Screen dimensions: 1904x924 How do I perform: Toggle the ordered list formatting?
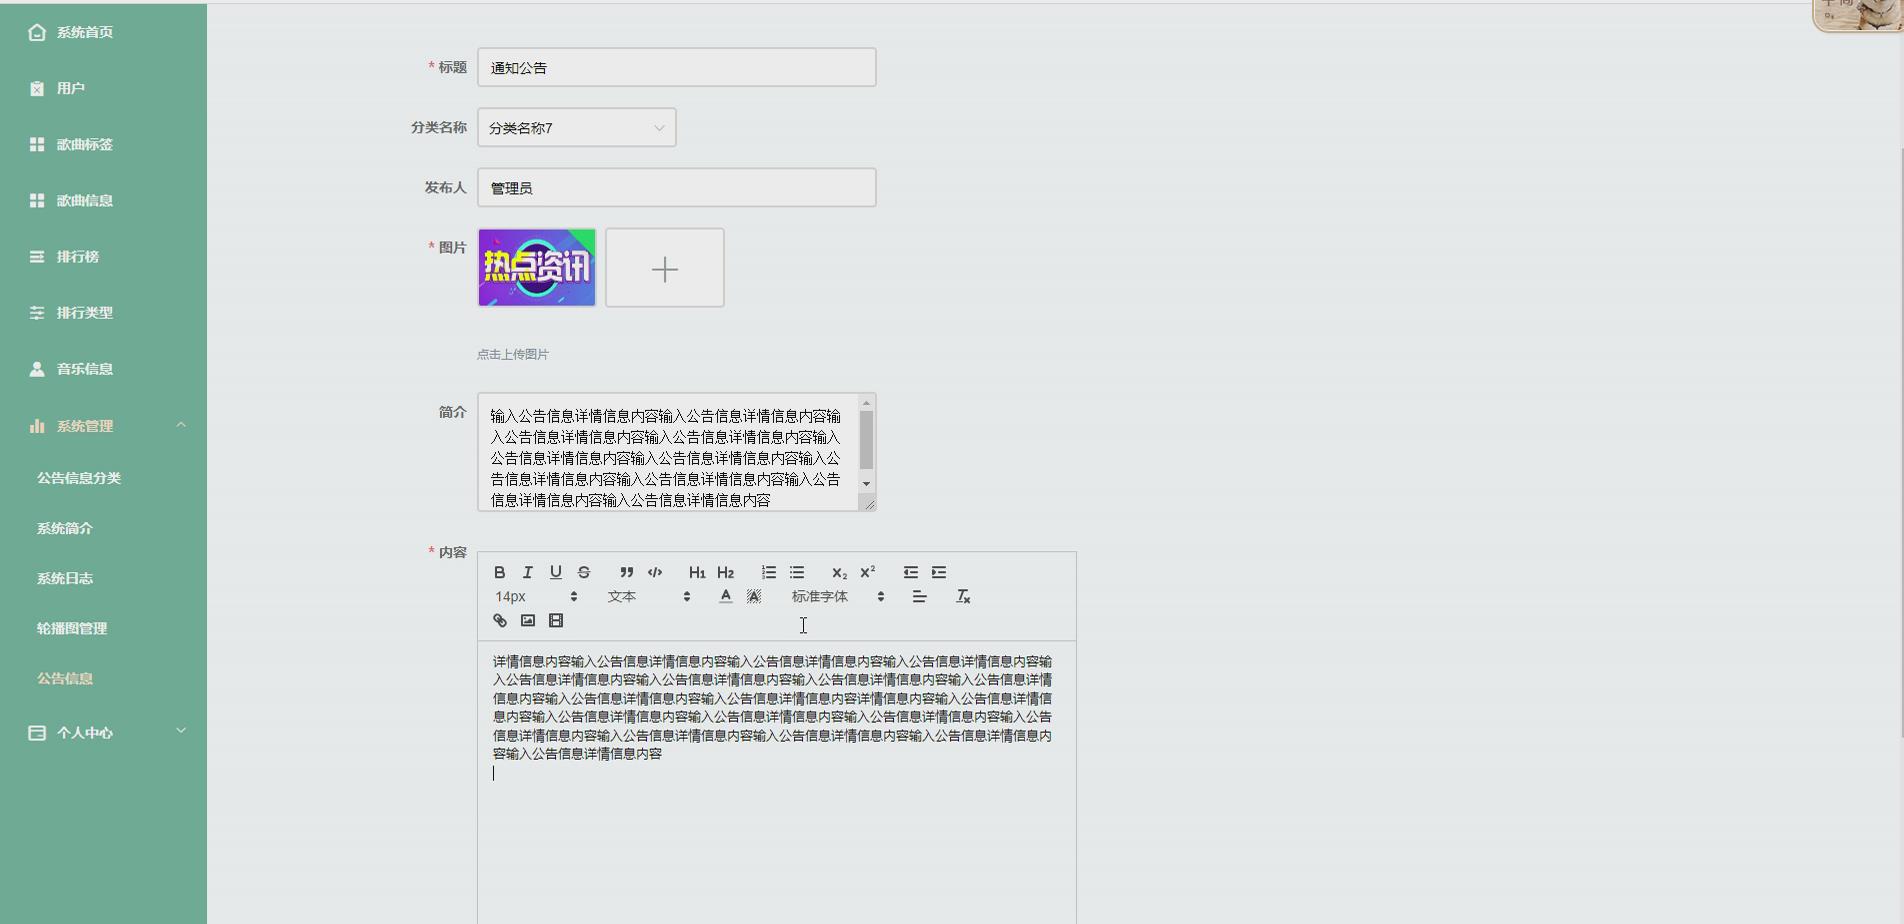769,572
